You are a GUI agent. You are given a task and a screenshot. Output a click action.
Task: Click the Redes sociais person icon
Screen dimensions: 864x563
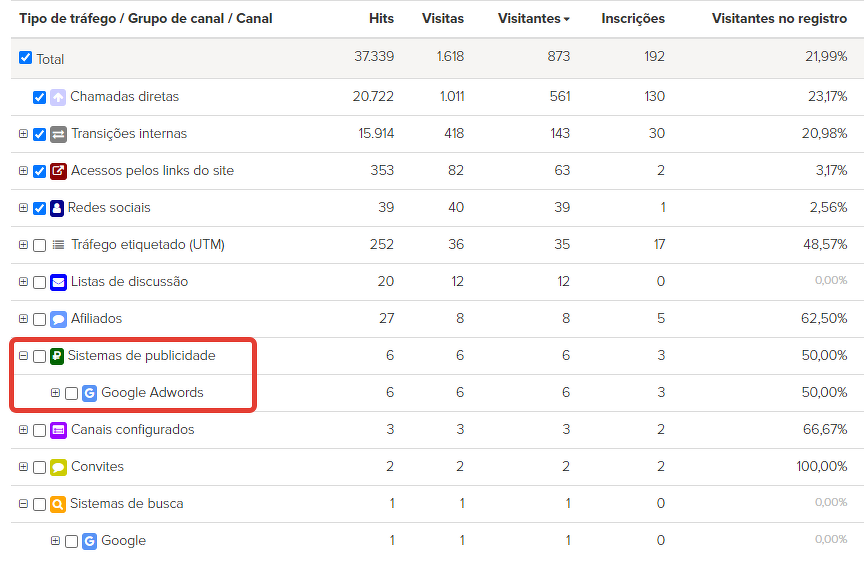57,208
